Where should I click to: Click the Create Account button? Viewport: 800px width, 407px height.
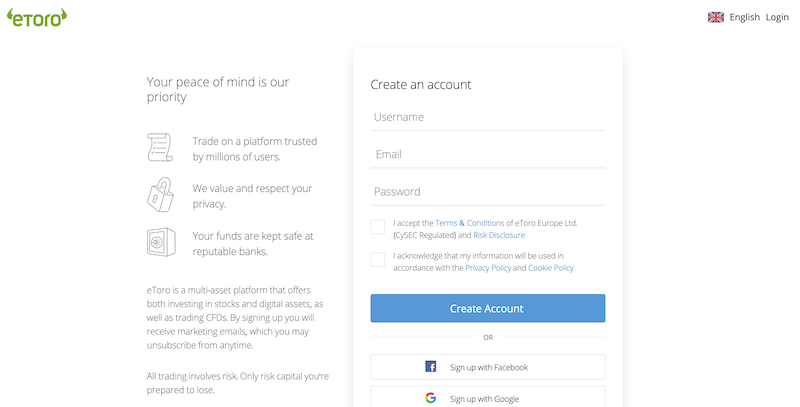tap(488, 308)
